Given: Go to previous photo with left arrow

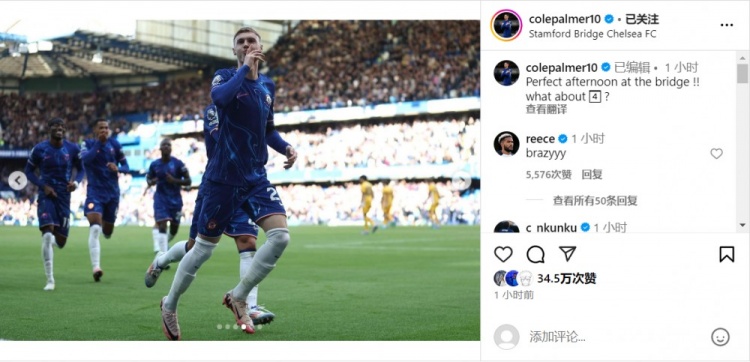Looking at the screenshot, I should 18,181.
